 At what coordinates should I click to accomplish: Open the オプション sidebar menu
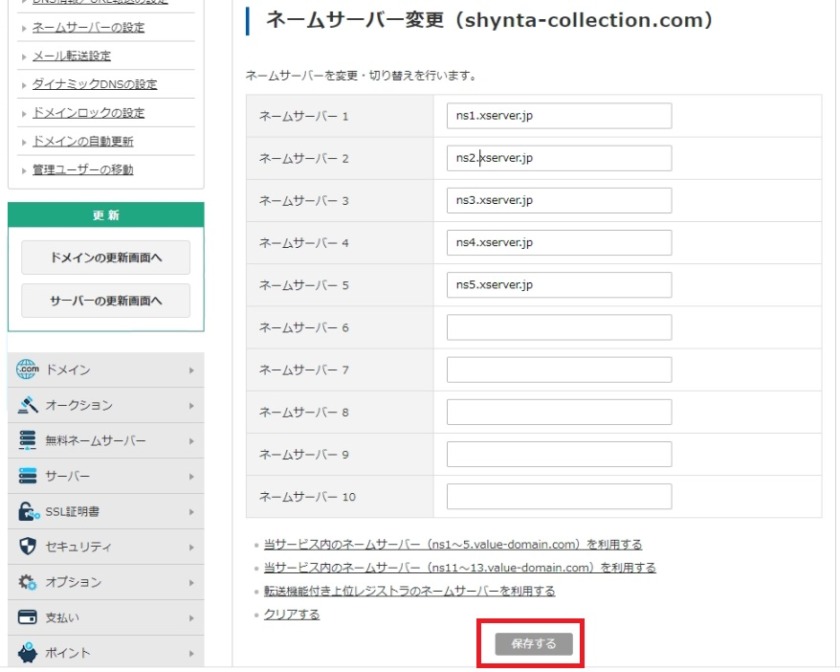tap(106, 582)
